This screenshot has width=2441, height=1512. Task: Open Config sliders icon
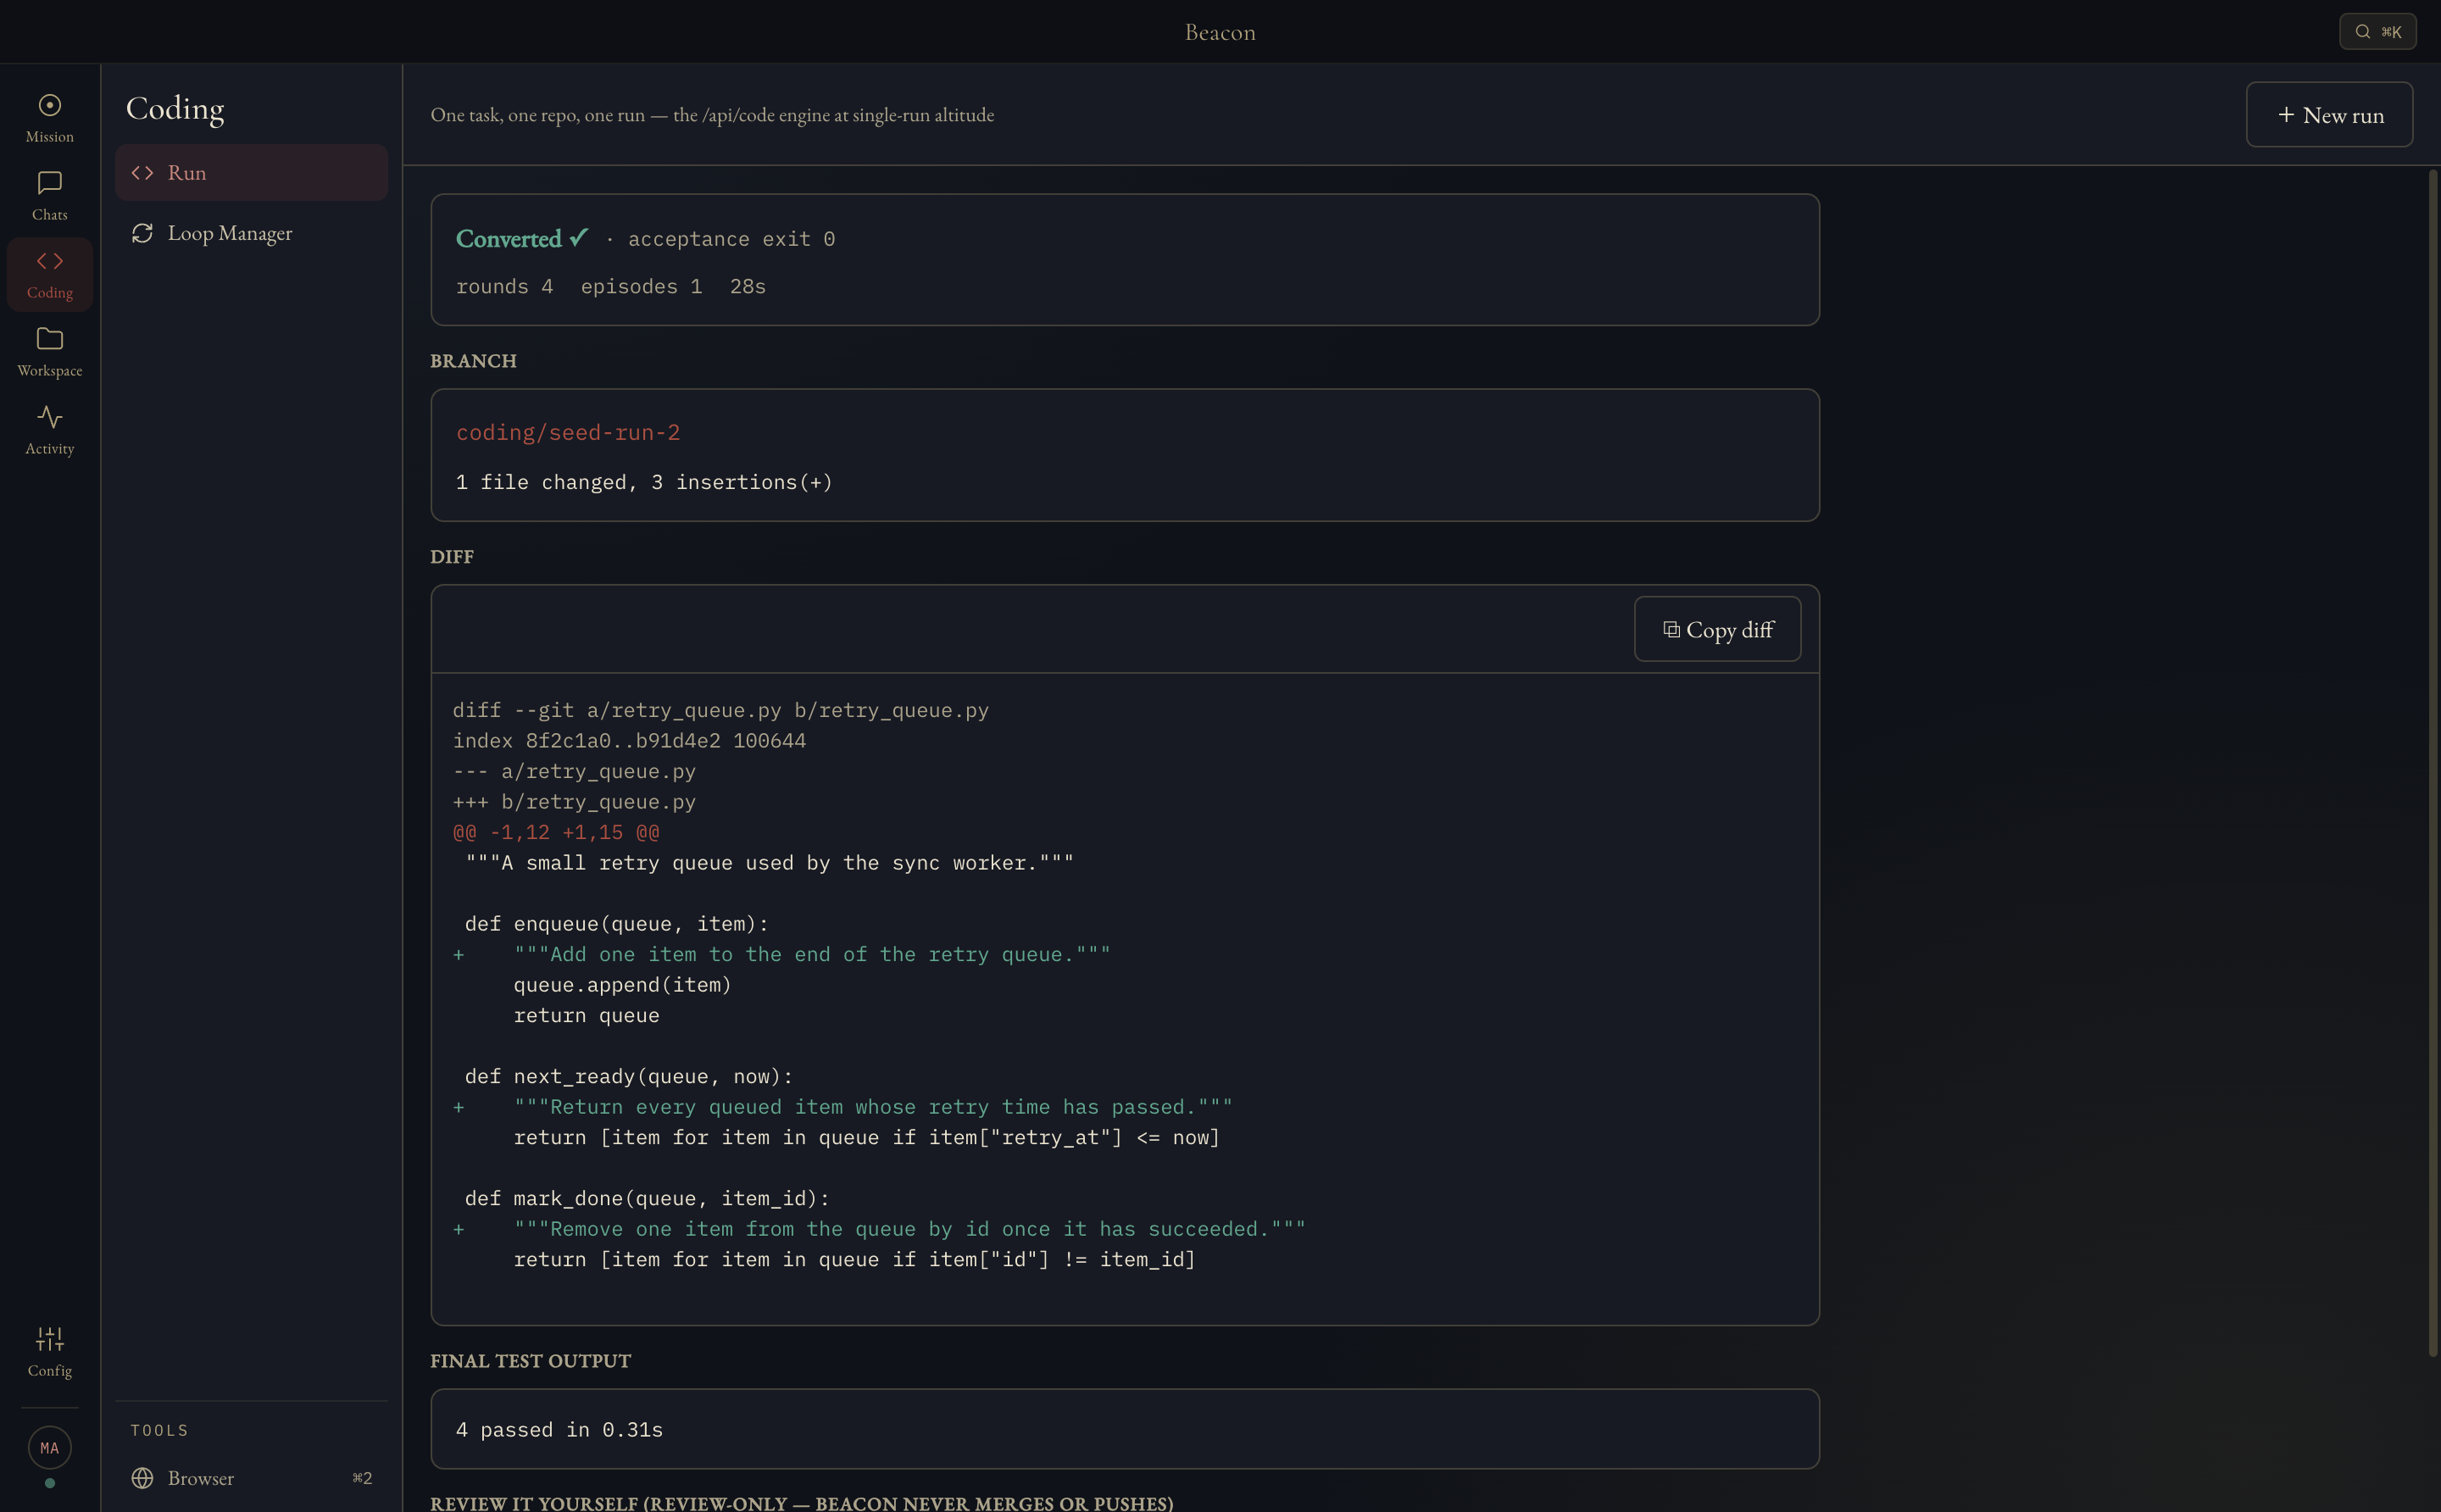point(49,1352)
